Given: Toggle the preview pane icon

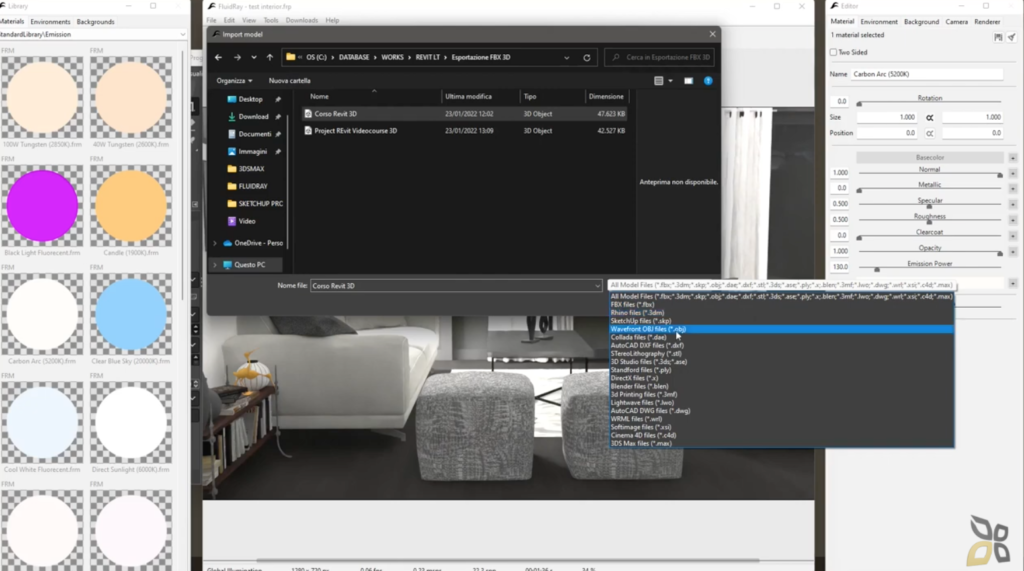Looking at the screenshot, I should tap(688, 81).
